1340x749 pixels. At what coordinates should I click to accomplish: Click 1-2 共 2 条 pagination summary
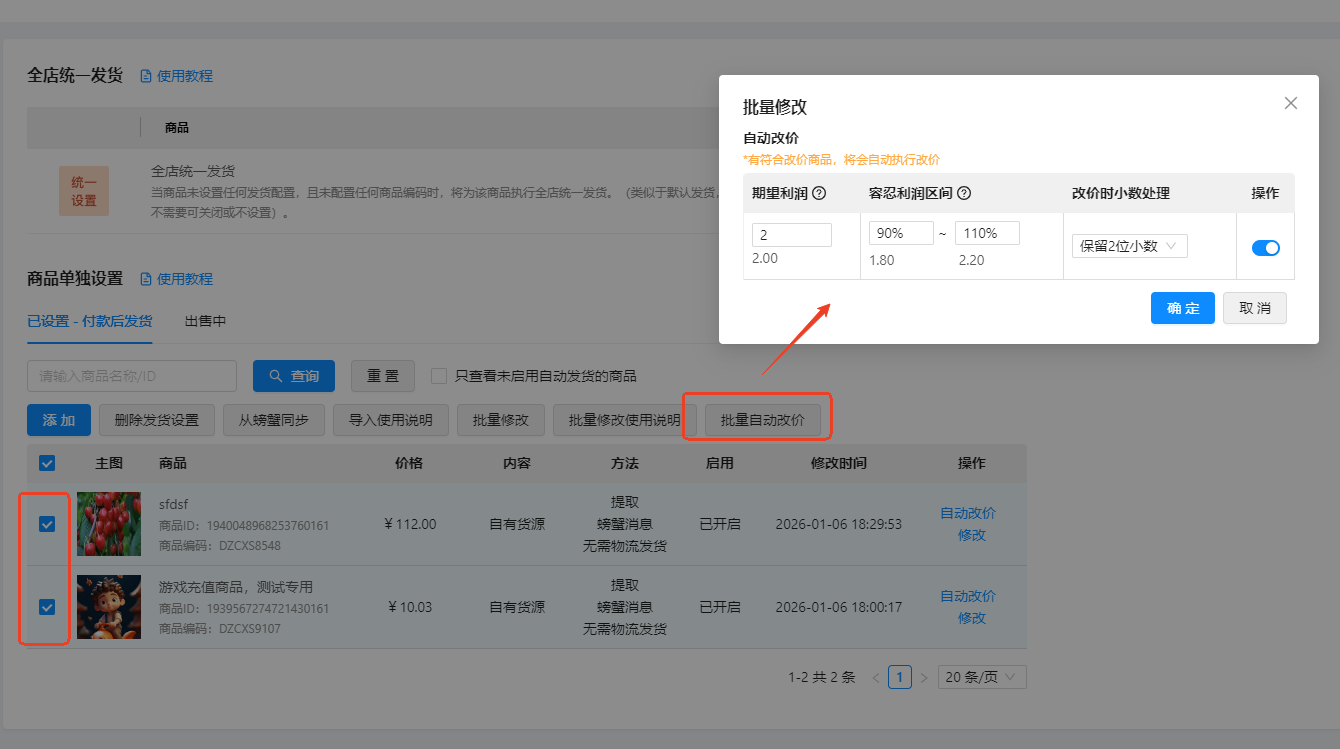[x=822, y=678]
